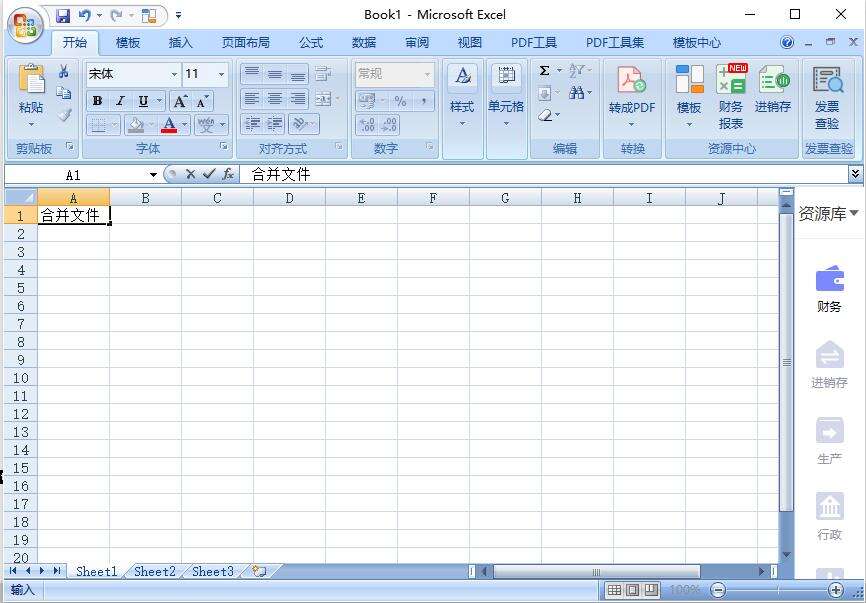The height and width of the screenshot is (603, 866).
Task: Click the 模板 templates button in 资源中心
Action: [689, 97]
